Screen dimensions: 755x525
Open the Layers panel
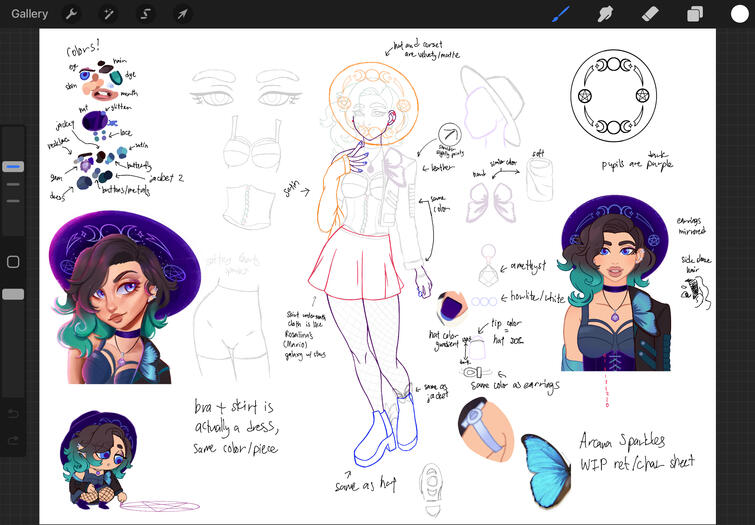(695, 14)
